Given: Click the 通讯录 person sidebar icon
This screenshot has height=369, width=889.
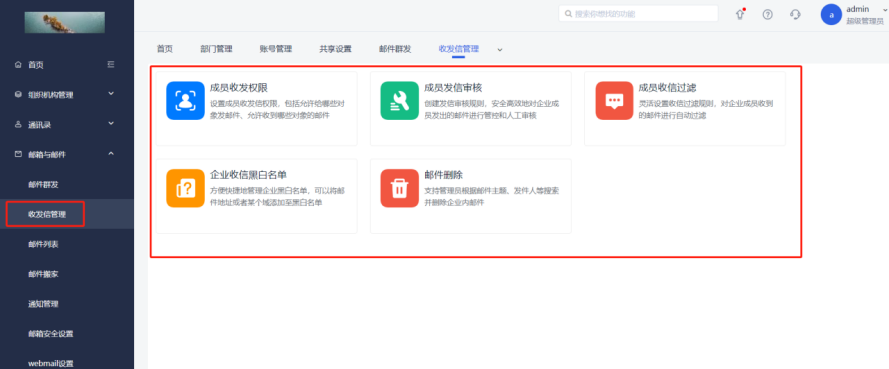Looking at the screenshot, I should tap(18, 124).
